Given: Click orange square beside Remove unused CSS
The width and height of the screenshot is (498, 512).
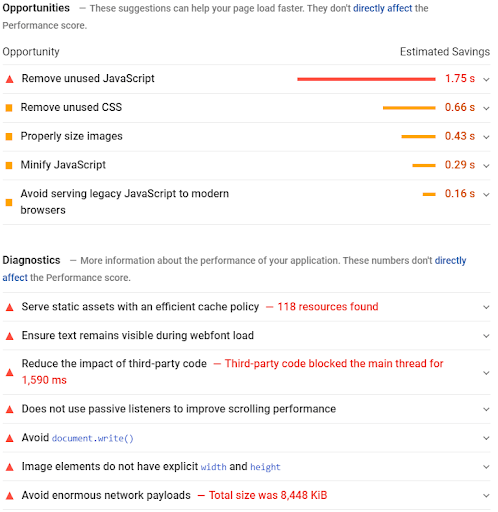Looking at the screenshot, I should 9,108.
